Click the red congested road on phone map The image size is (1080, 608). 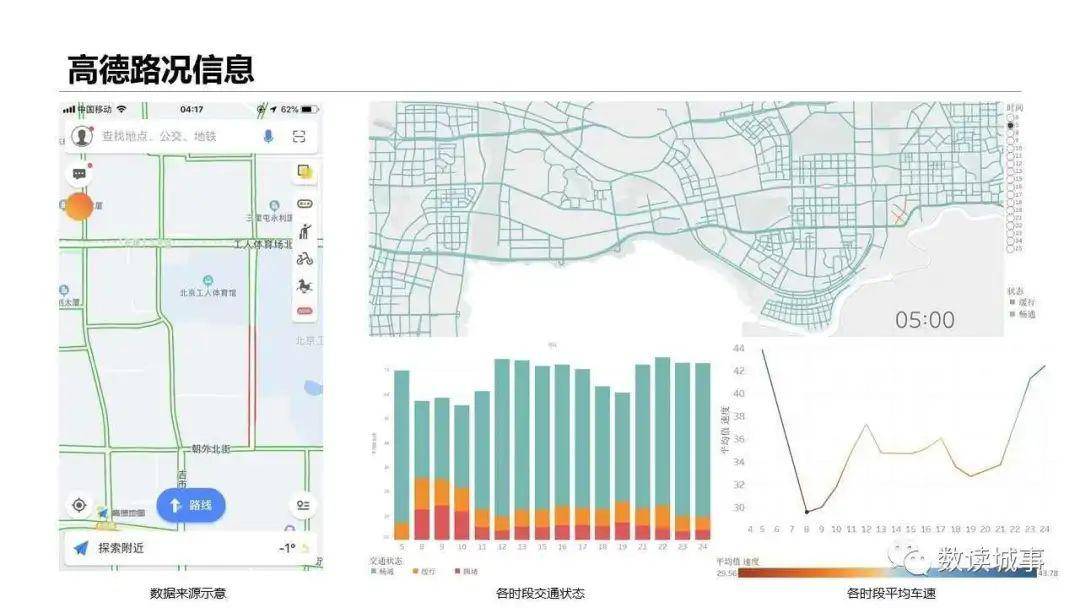[x=252, y=387]
